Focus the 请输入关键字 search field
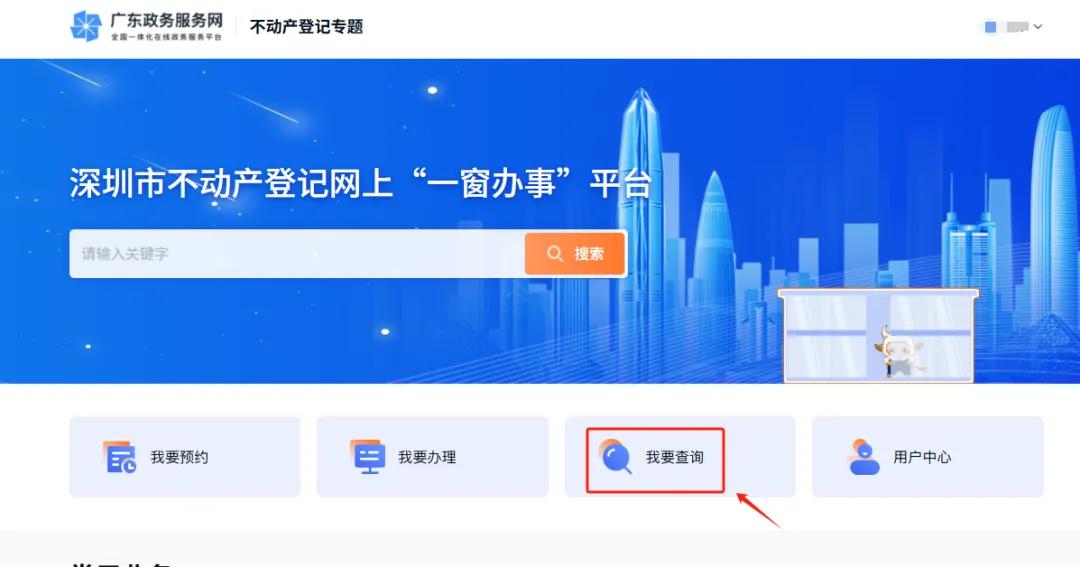The width and height of the screenshot is (1080, 567). click(297, 254)
